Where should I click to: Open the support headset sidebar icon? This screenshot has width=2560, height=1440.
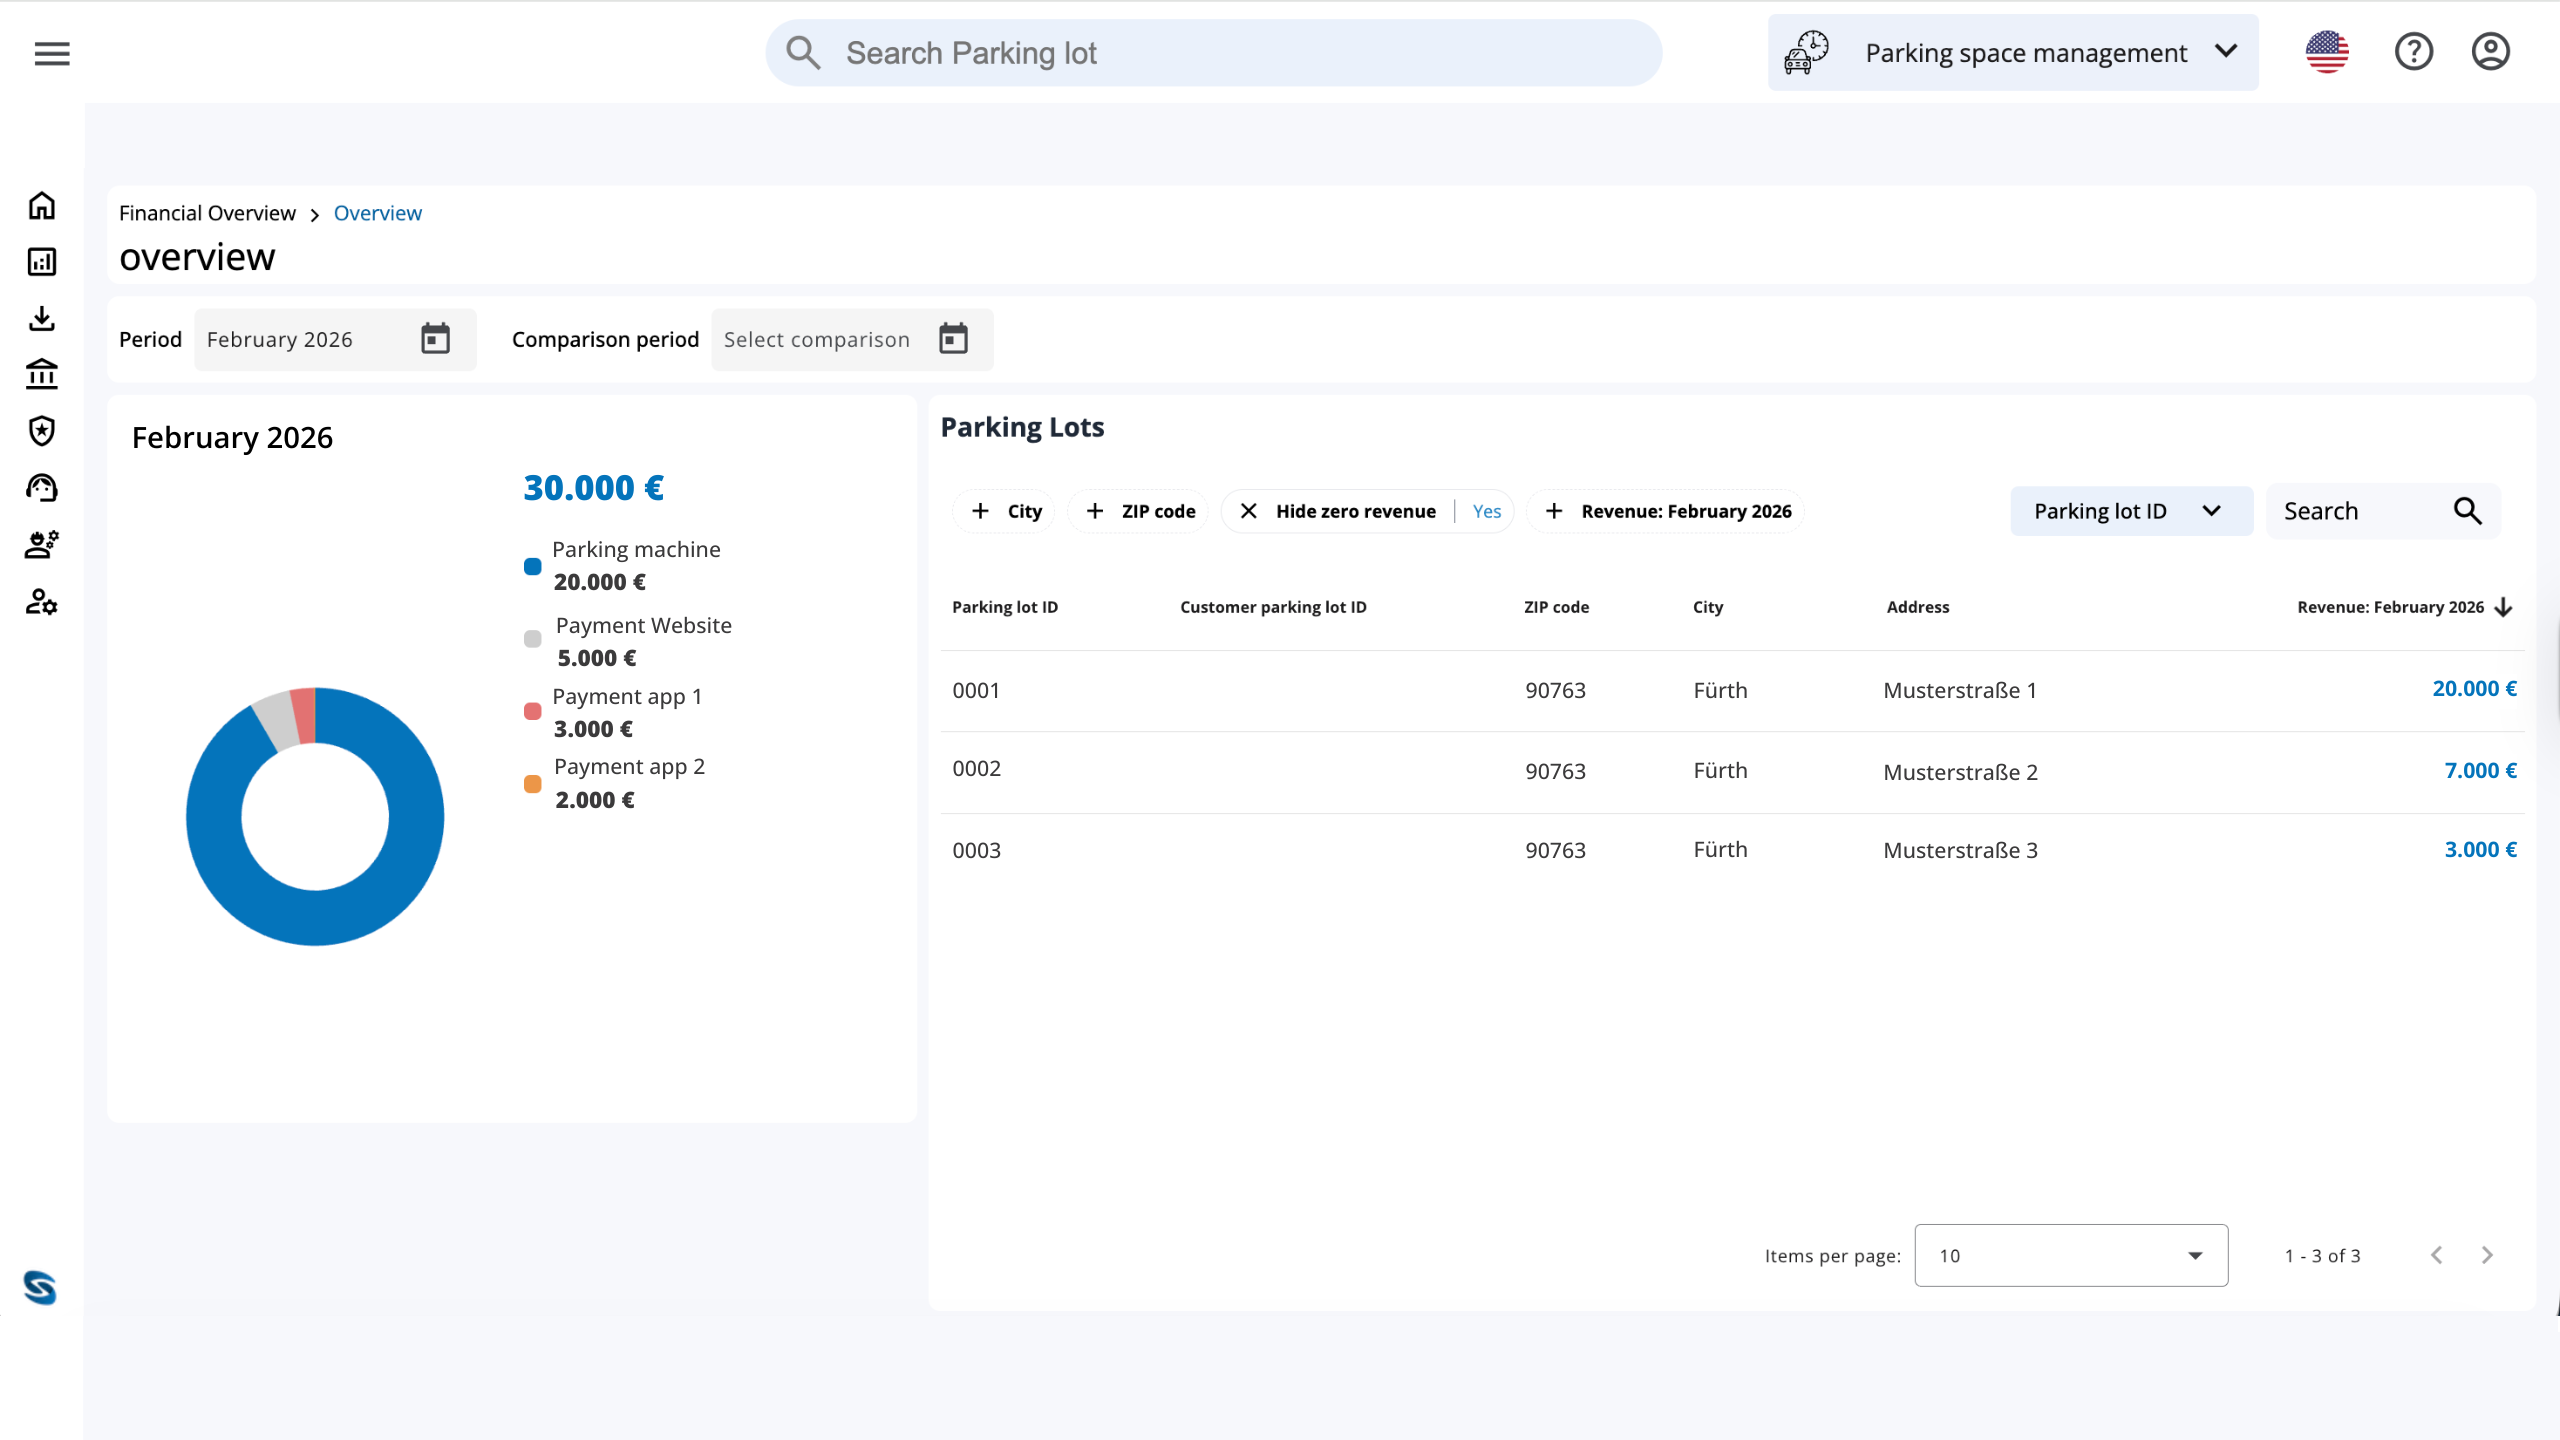(42, 488)
